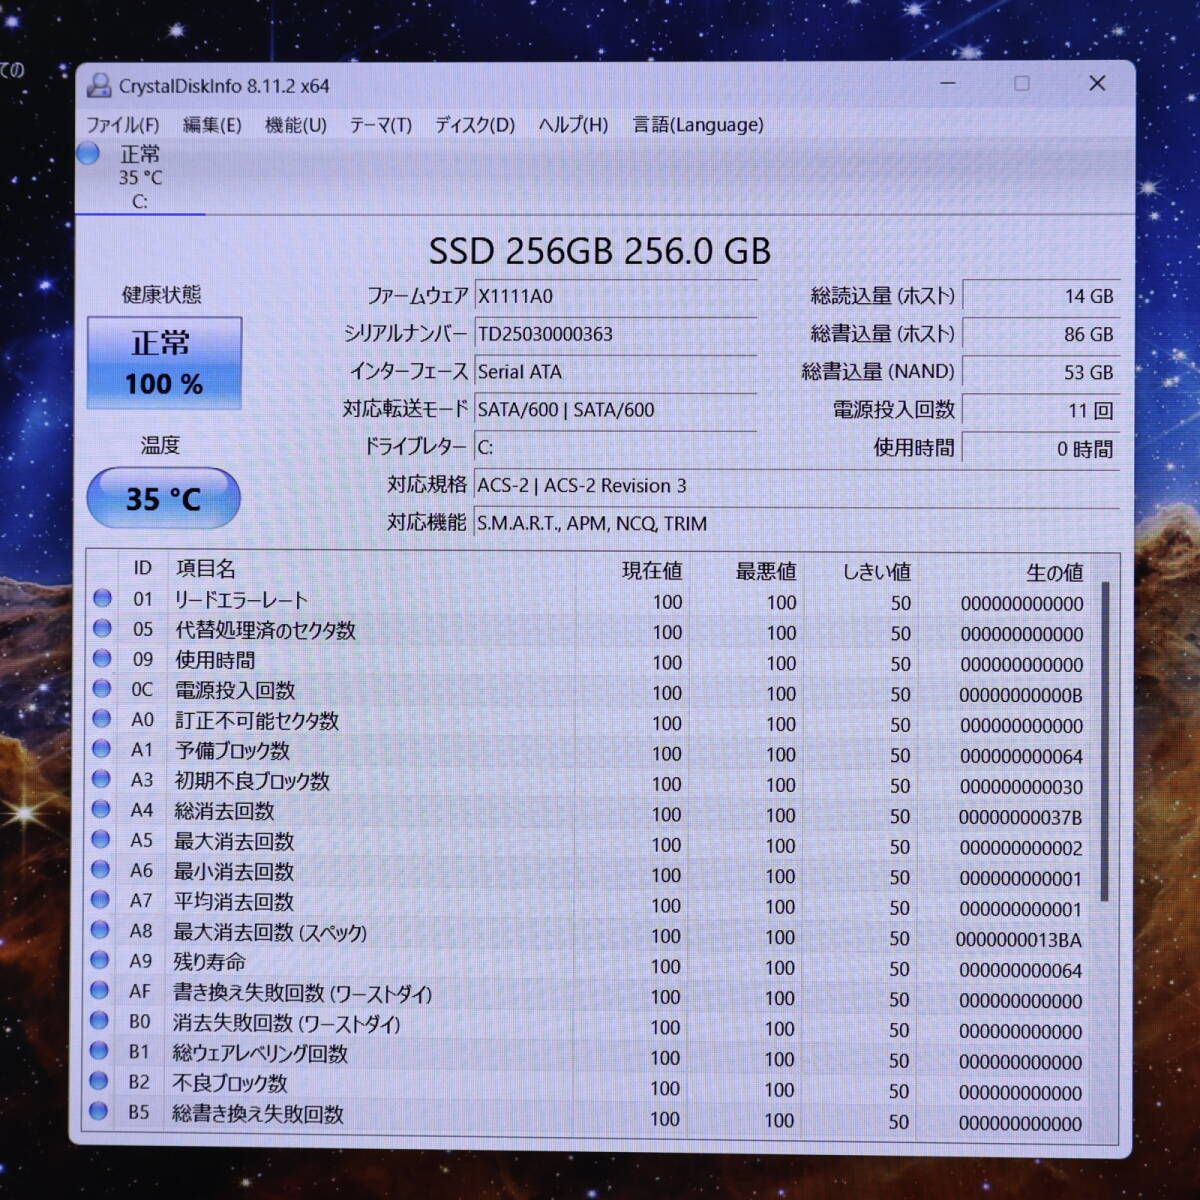This screenshot has height=1200, width=1200.
Task: Click the 最悪値 column header
Action: [766, 571]
